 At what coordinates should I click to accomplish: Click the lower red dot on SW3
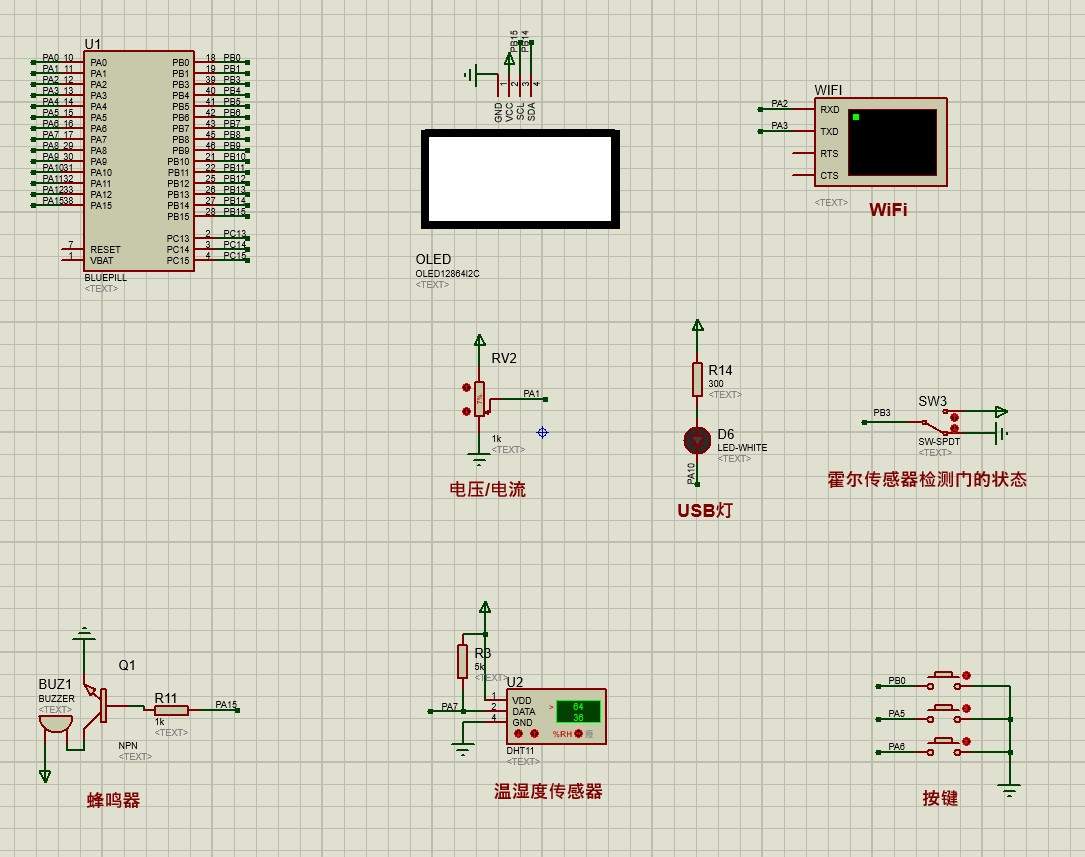(955, 429)
